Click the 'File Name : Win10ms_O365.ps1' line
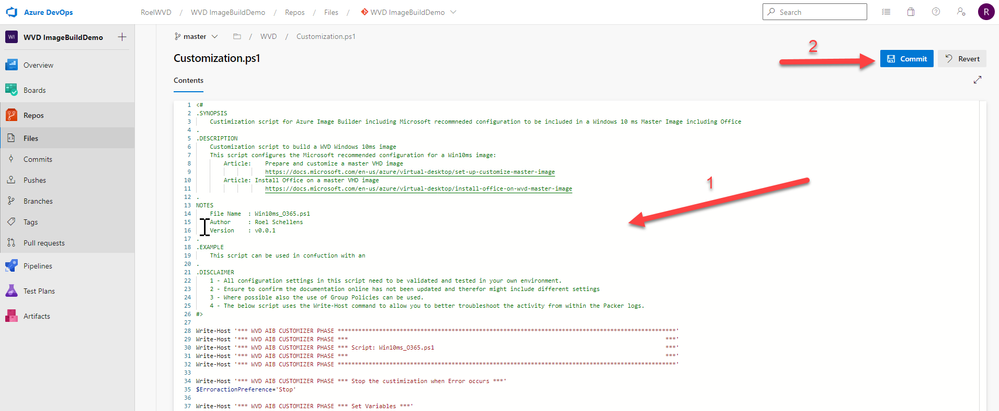This screenshot has width=999, height=411. pyautogui.click(x=260, y=213)
